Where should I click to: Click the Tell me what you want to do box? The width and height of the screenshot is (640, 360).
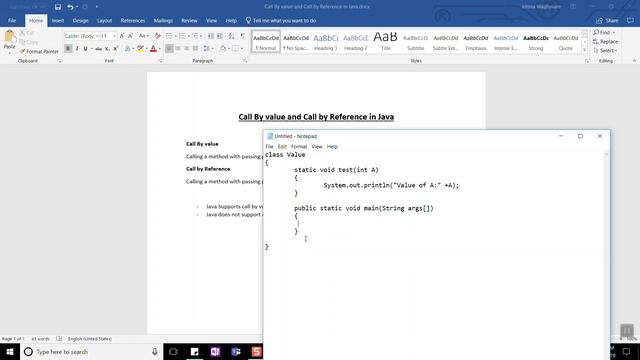(x=281, y=20)
